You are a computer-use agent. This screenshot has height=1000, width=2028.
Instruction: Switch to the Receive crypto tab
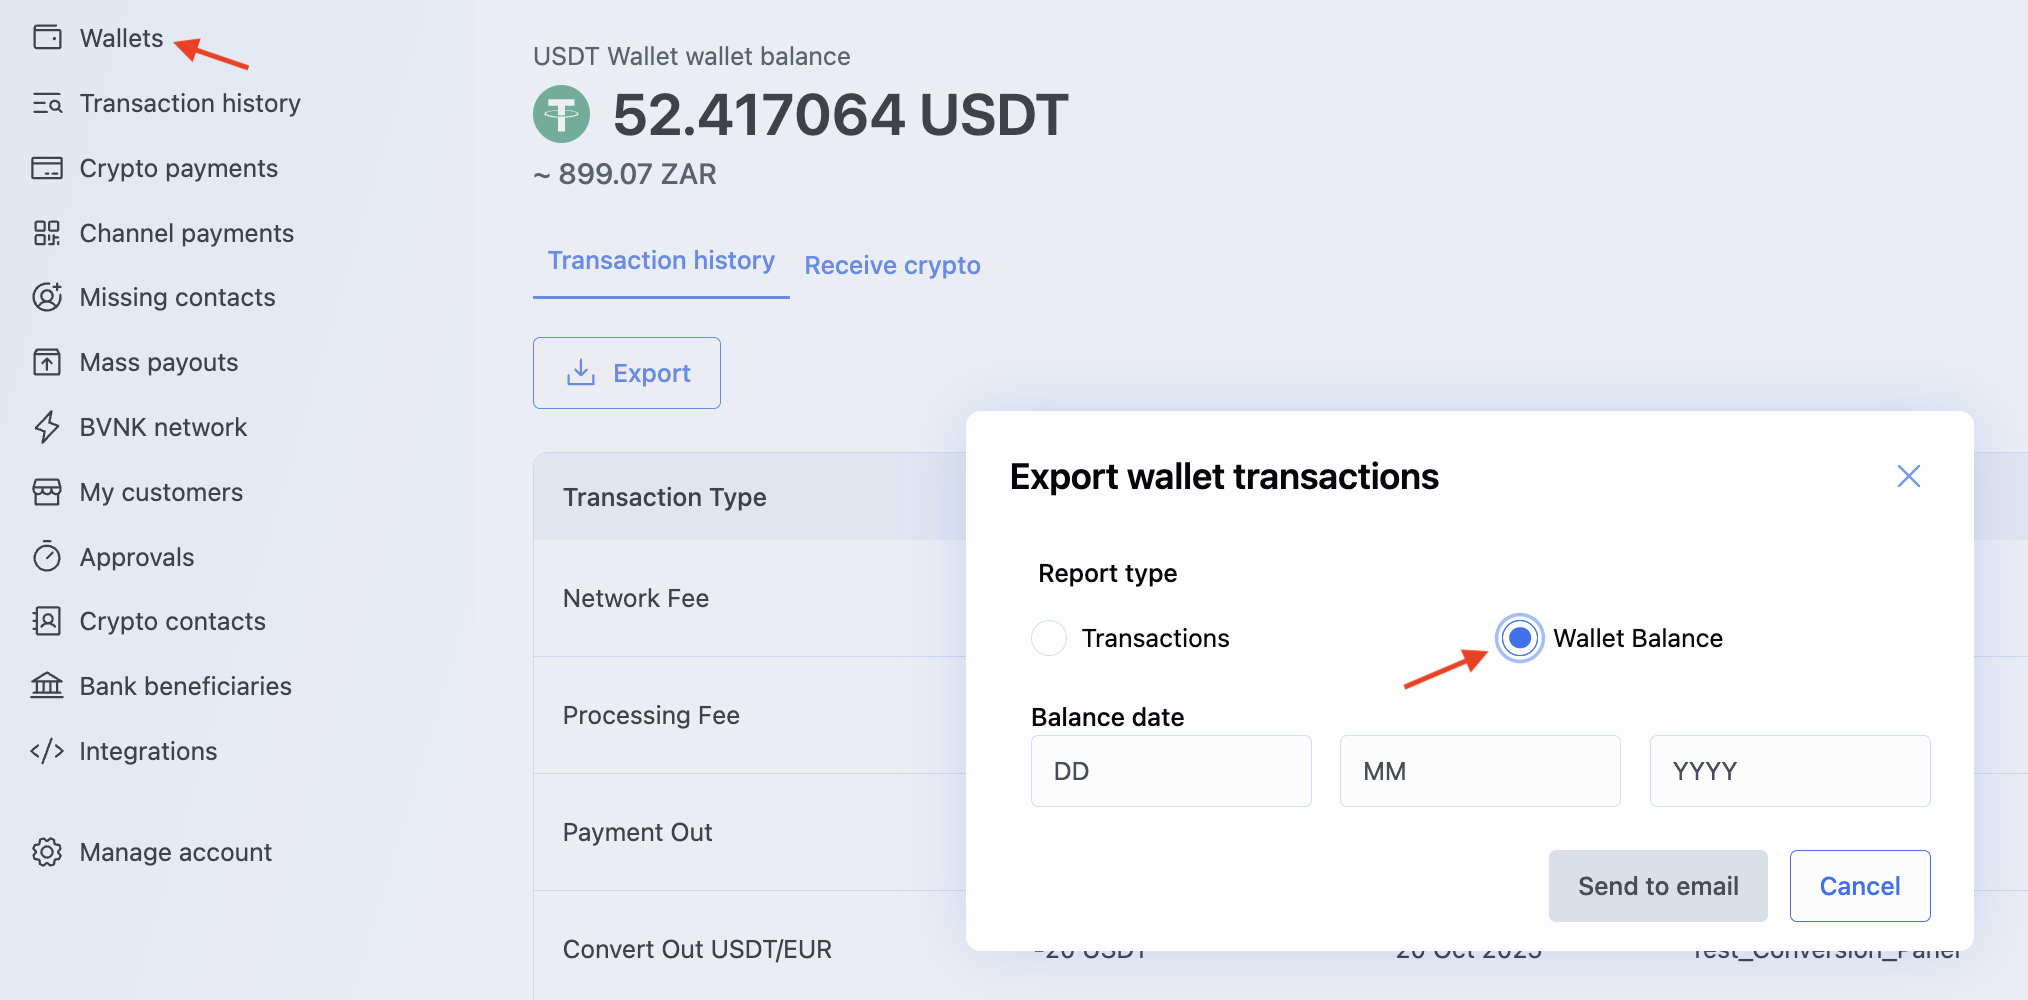892,265
